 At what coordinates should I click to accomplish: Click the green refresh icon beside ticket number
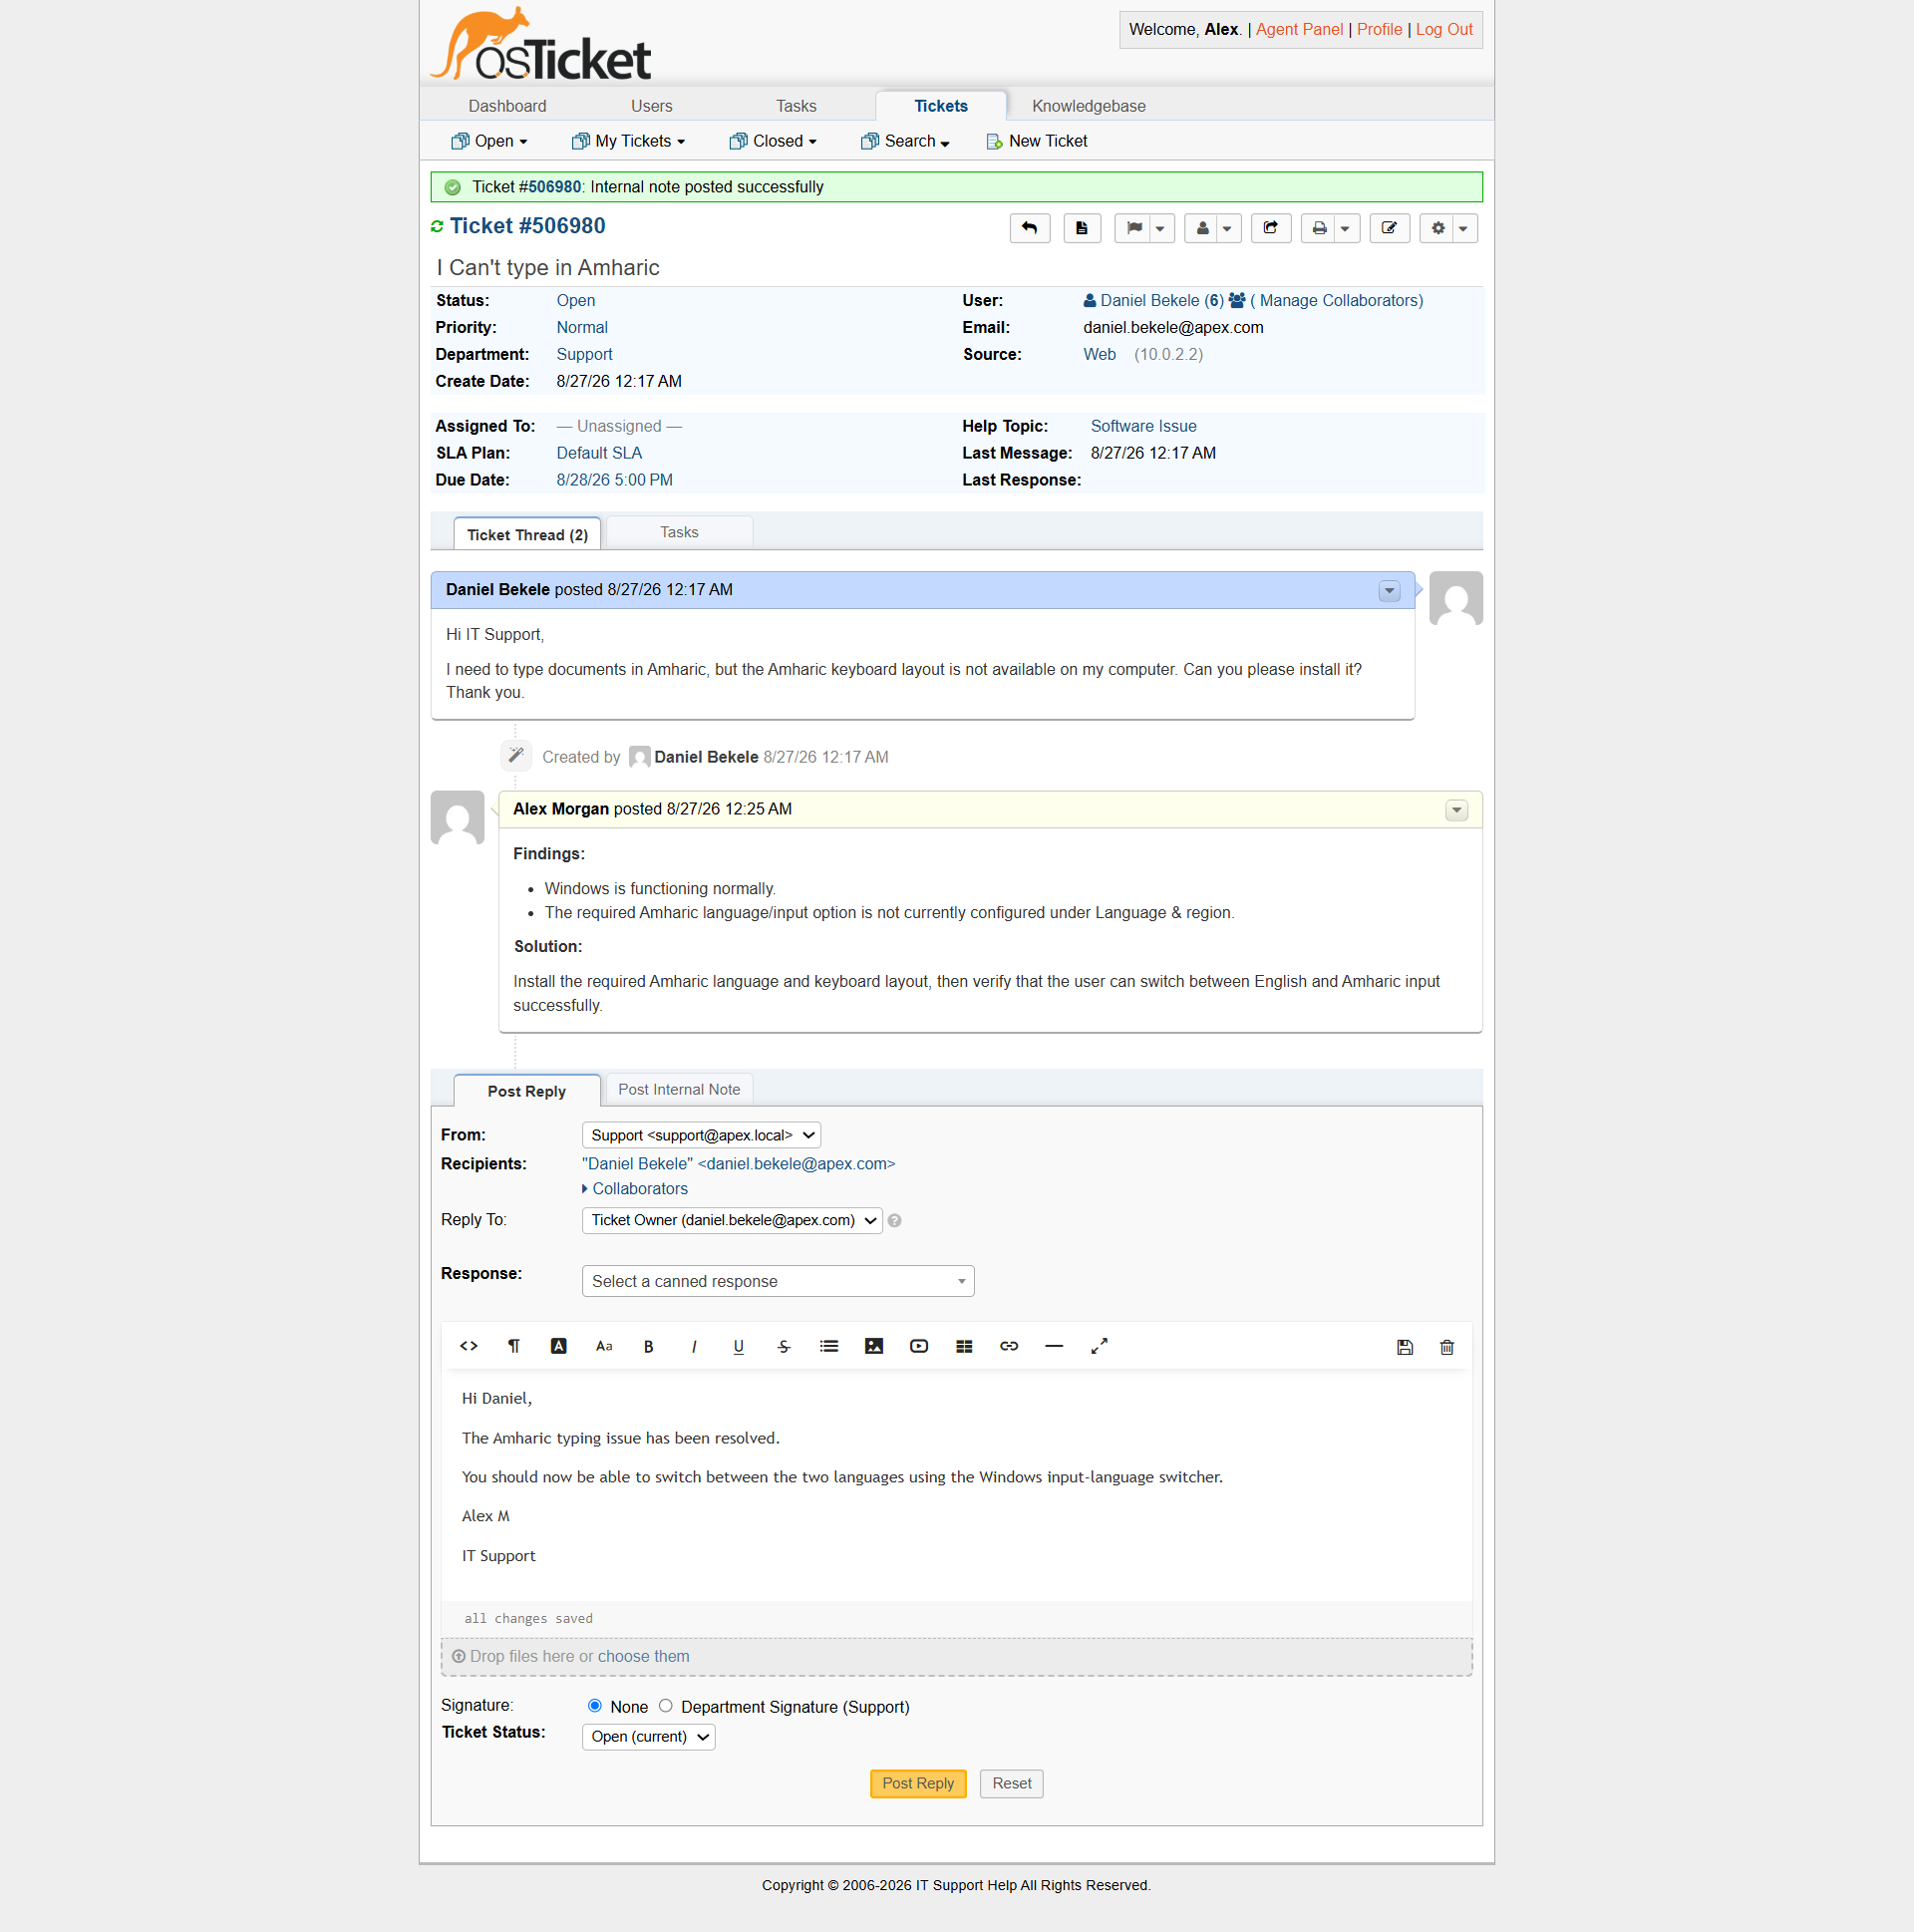click(x=437, y=227)
